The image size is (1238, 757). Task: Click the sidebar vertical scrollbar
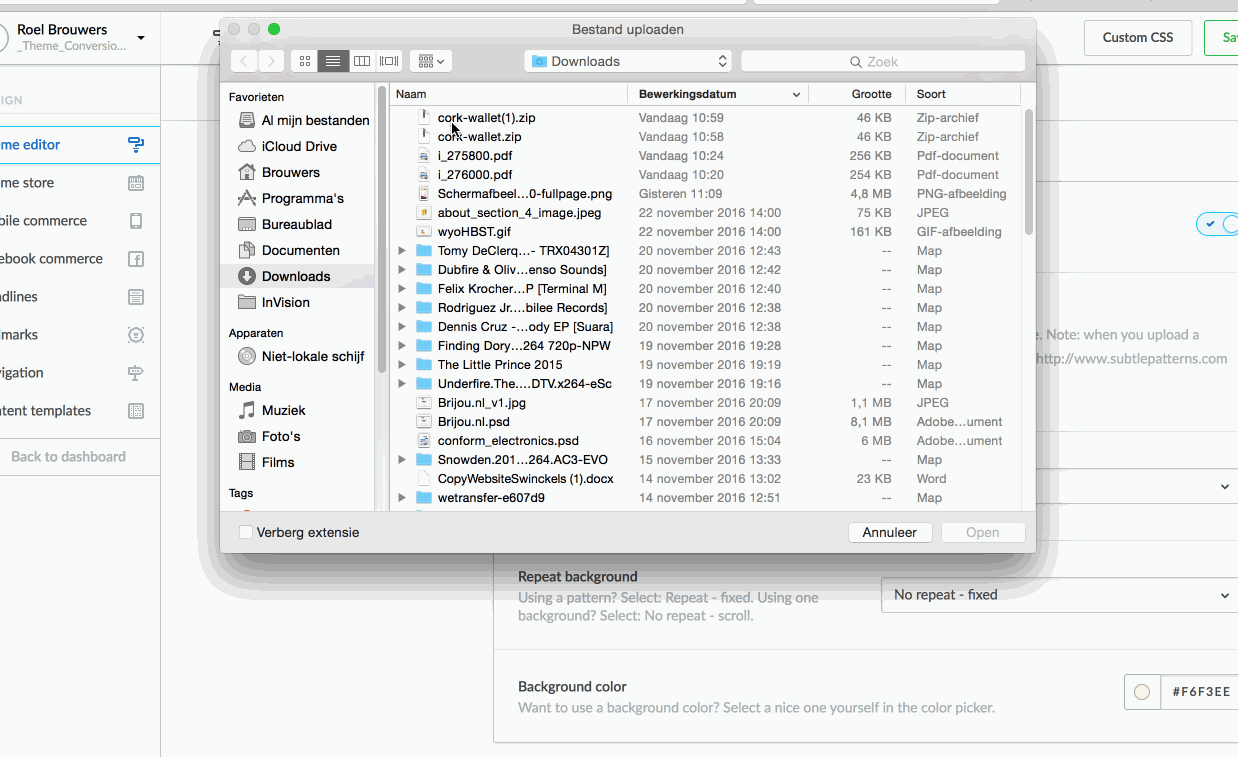coord(382,228)
